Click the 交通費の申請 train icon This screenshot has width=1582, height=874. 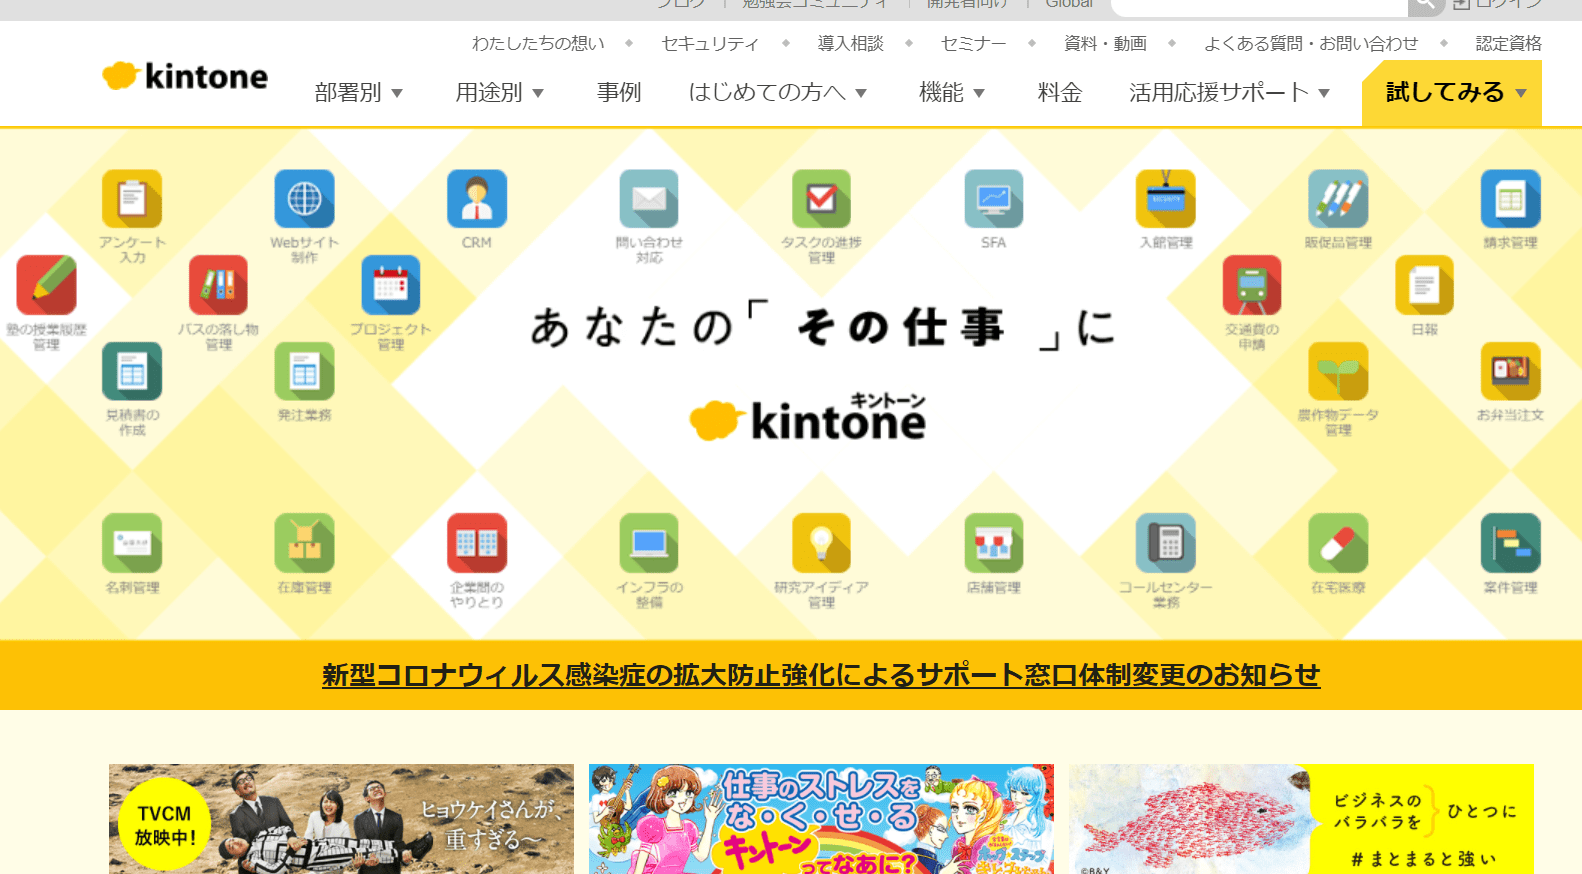(1252, 285)
